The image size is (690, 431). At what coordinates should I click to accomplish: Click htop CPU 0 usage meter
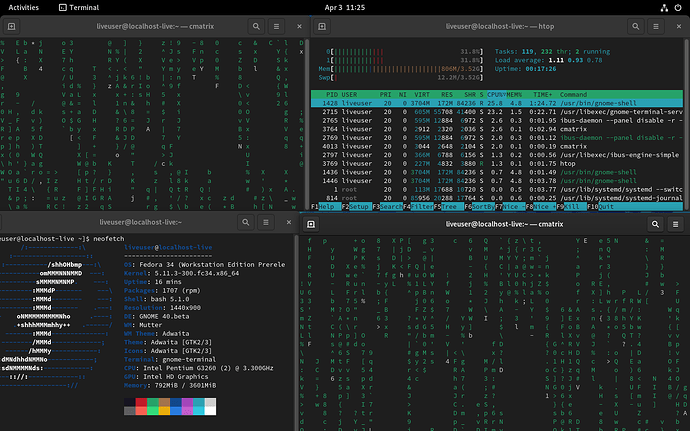(x=404, y=52)
